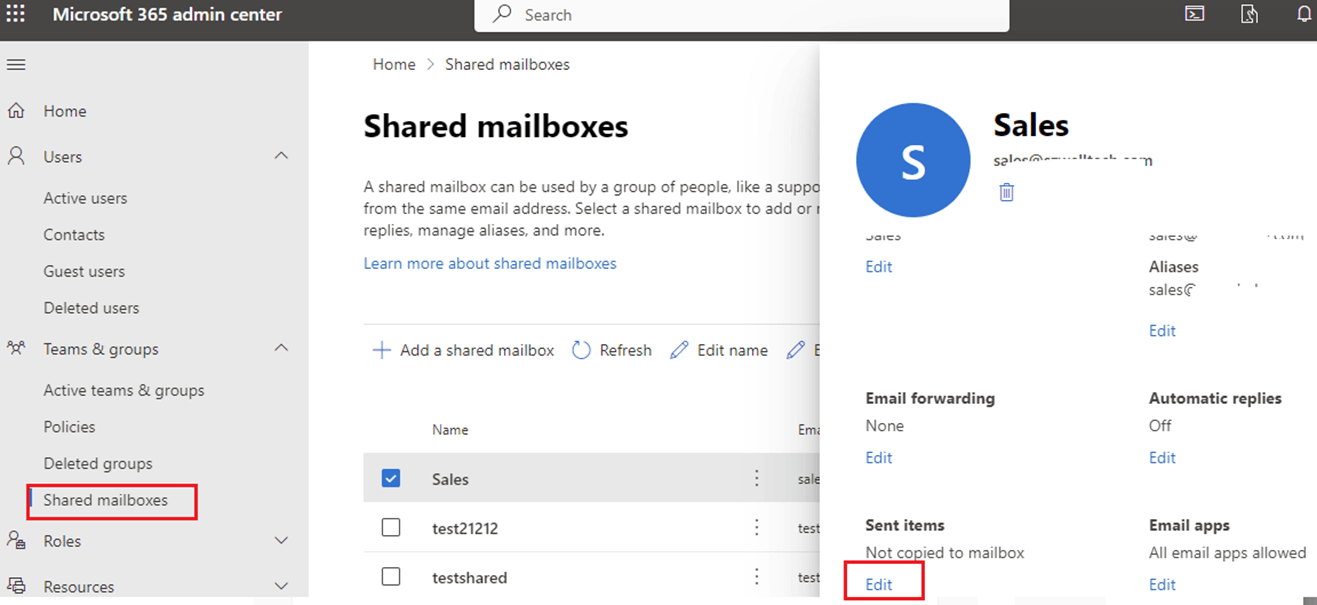This screenshot has height=605, width=1317.
Task: Click Shared mailboxes breadcrumb
Action: pos(507,64)
